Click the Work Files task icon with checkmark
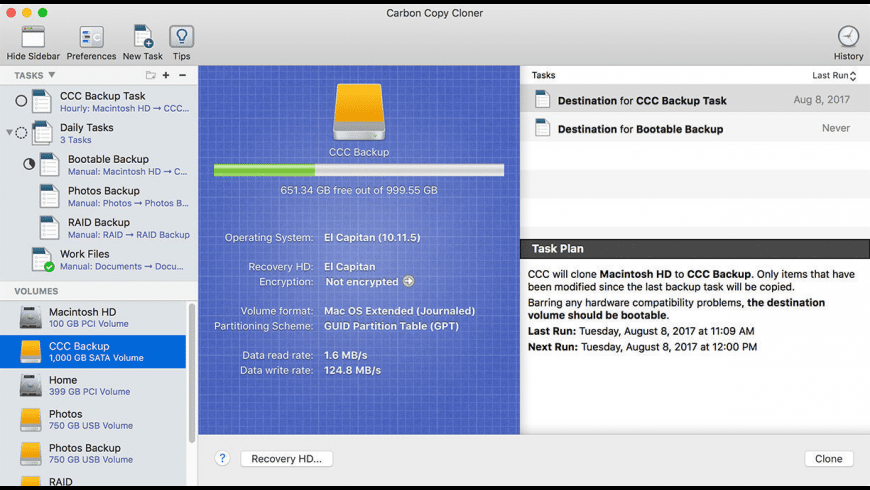The height and width of the screenshot is (490, 870). click(x=42, y=260)
